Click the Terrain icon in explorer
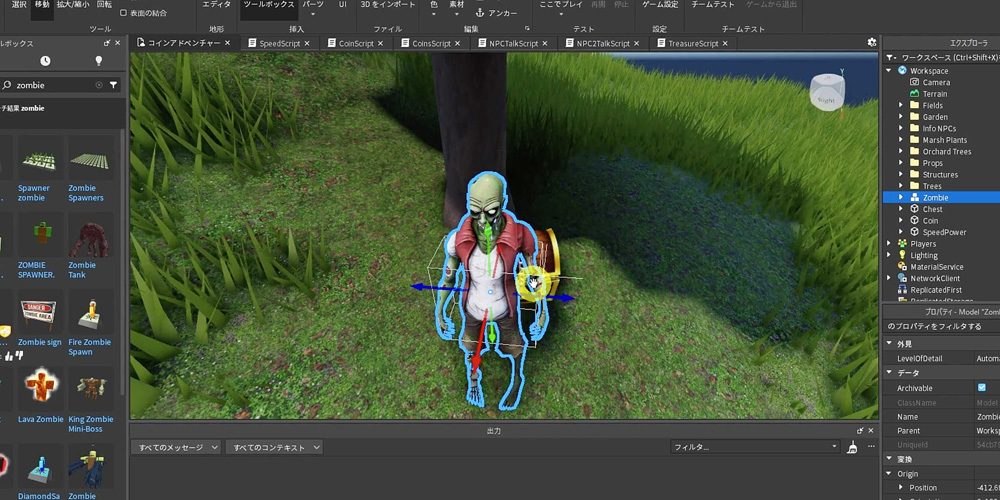 click(x=915, y=94)
